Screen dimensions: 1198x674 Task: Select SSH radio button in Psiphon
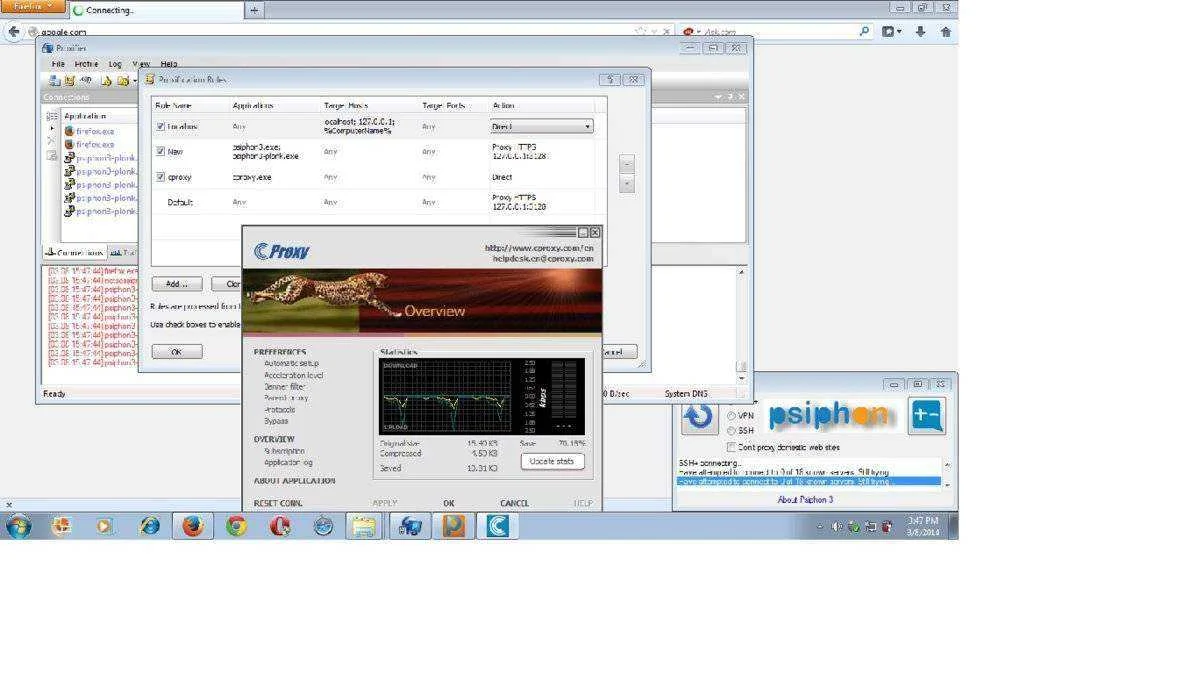pyautogui.click(x=731, y=431)
